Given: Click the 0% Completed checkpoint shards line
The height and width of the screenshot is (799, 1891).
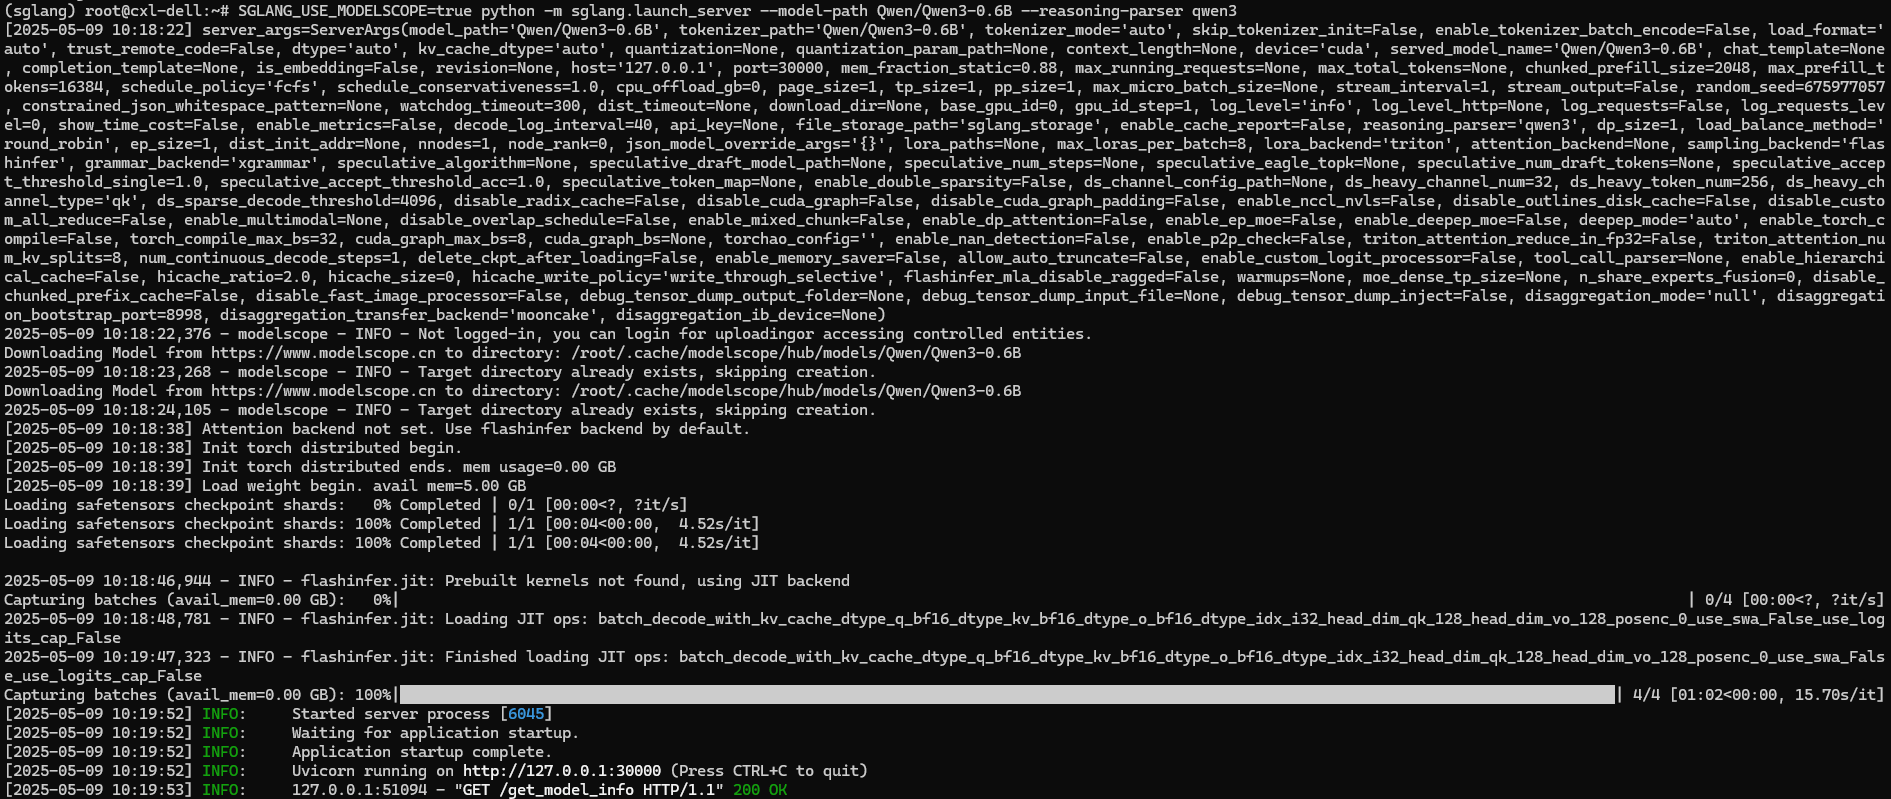Looking at the screenshot, I should tap(346, 505).
